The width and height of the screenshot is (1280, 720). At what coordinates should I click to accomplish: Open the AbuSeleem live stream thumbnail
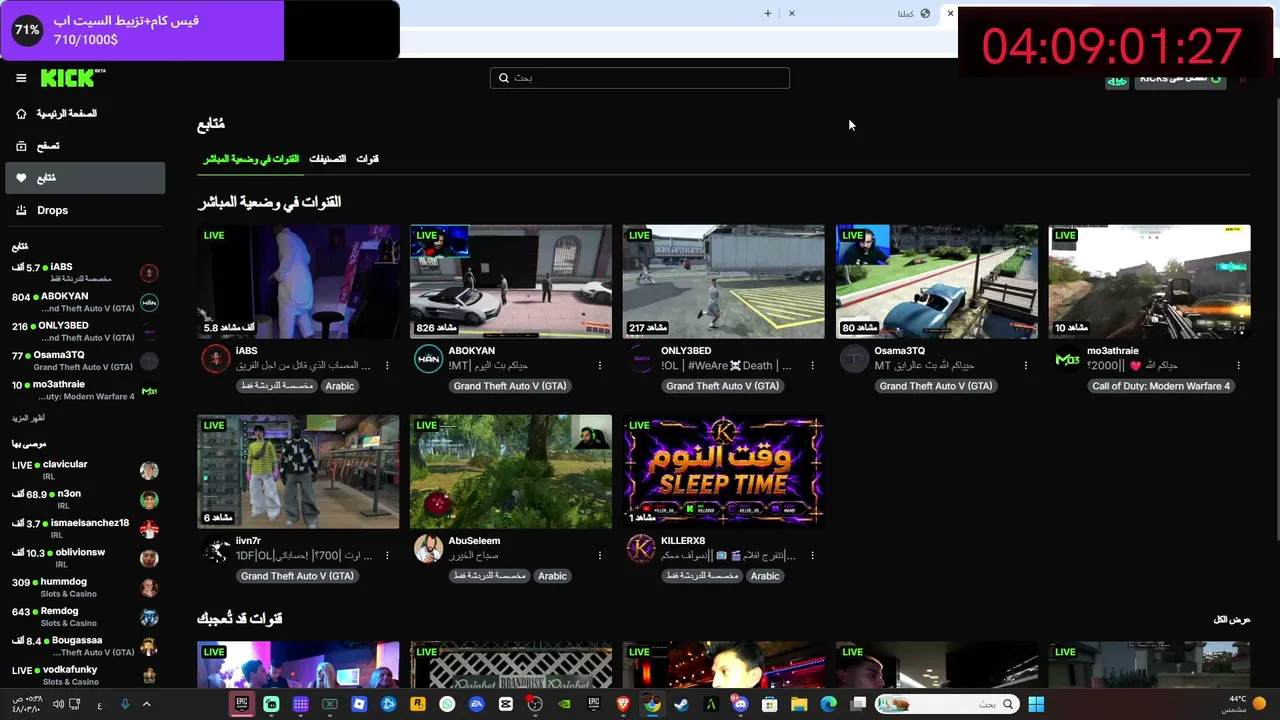pyautogui.click(x=511, y=472)
